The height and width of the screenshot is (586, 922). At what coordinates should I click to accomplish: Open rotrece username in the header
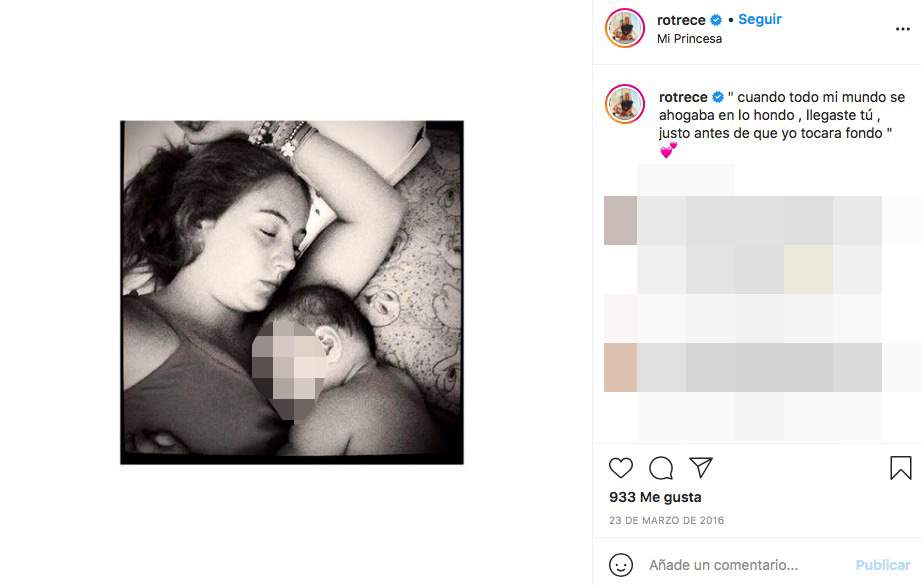coord(681,20)
